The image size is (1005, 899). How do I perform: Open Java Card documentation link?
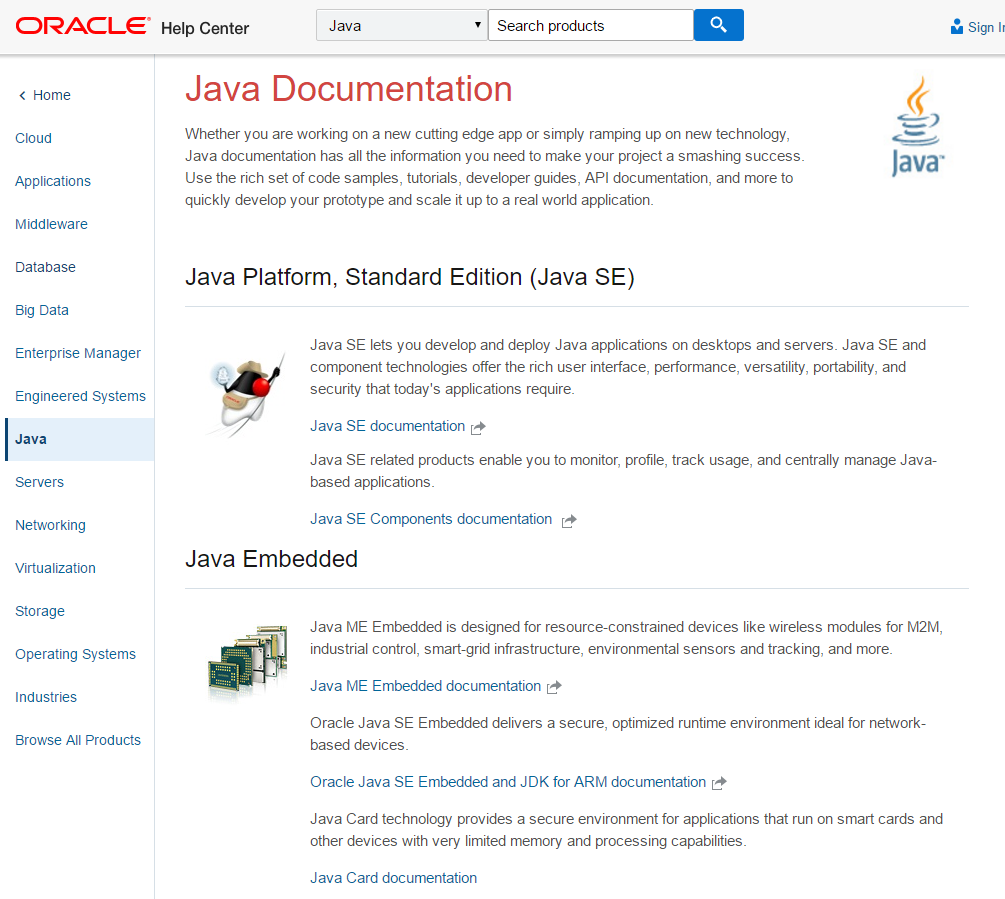coord(394,878)
